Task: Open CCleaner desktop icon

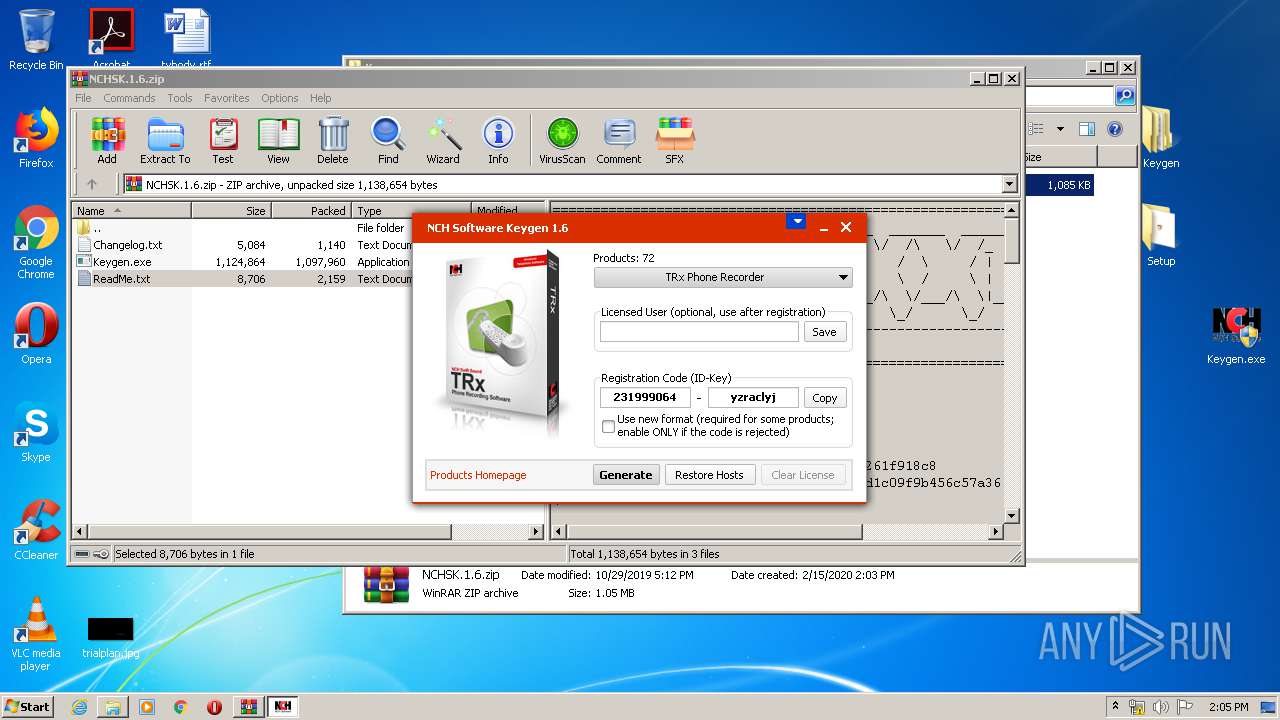Action: pos(36,530)
